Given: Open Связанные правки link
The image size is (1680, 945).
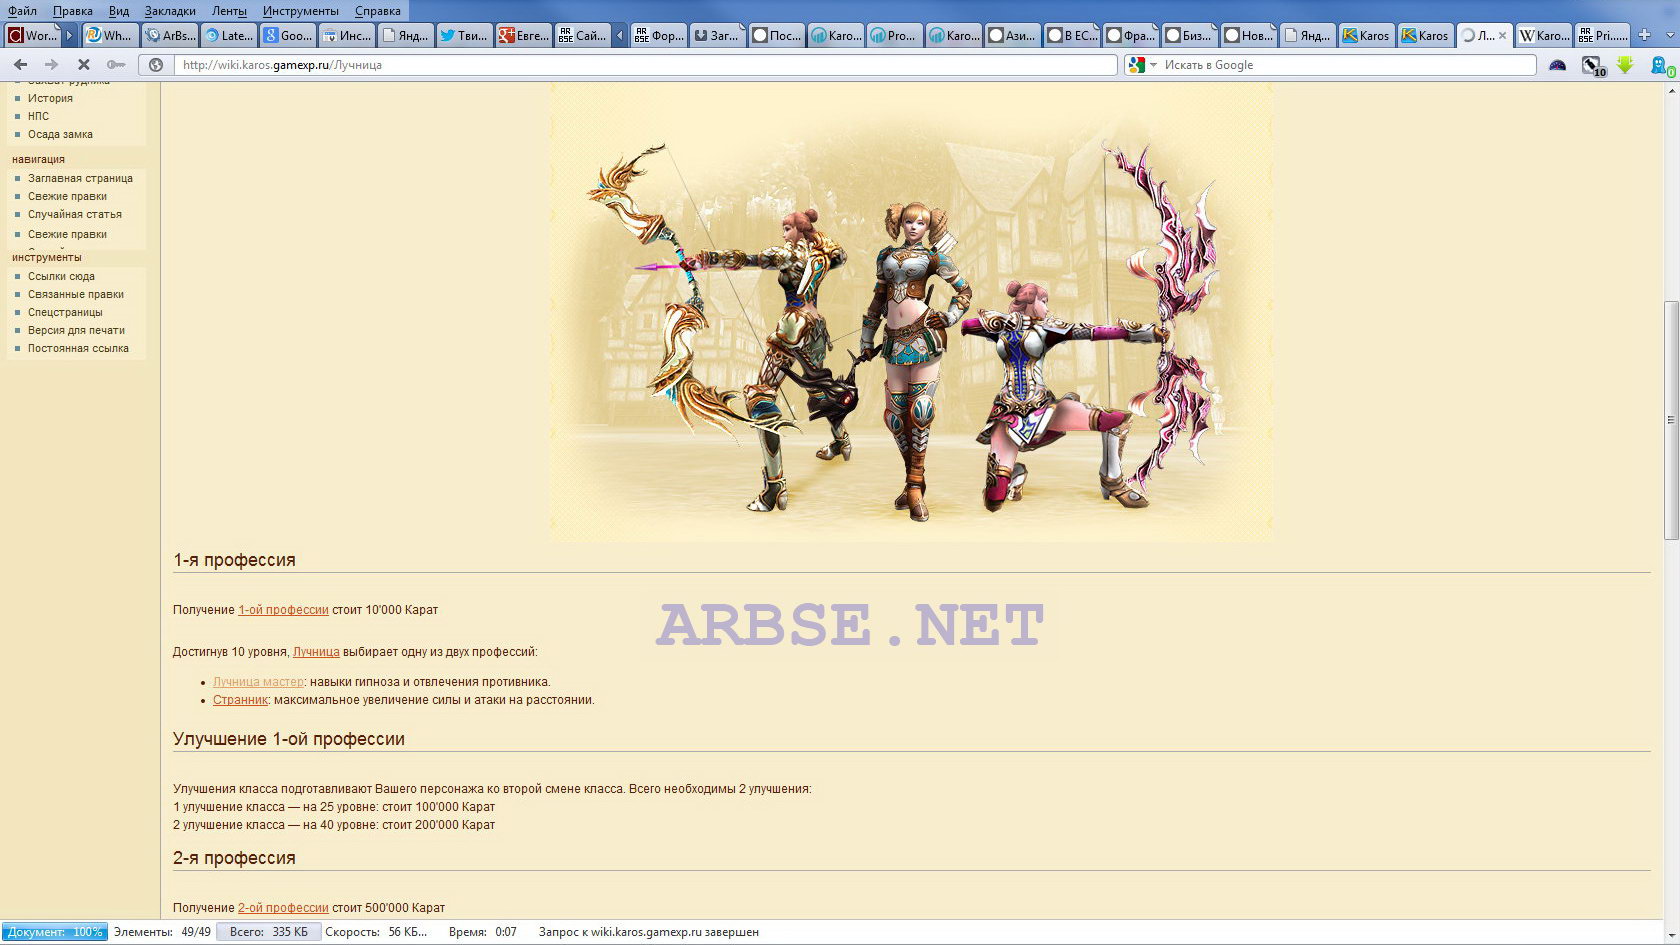Looking at the screenshot, I should [x=76, y=294].
